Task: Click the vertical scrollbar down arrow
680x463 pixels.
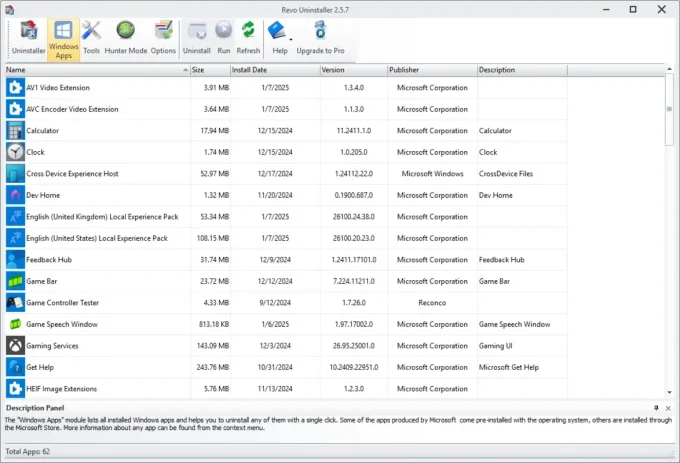Action: [x=669, y=393]
